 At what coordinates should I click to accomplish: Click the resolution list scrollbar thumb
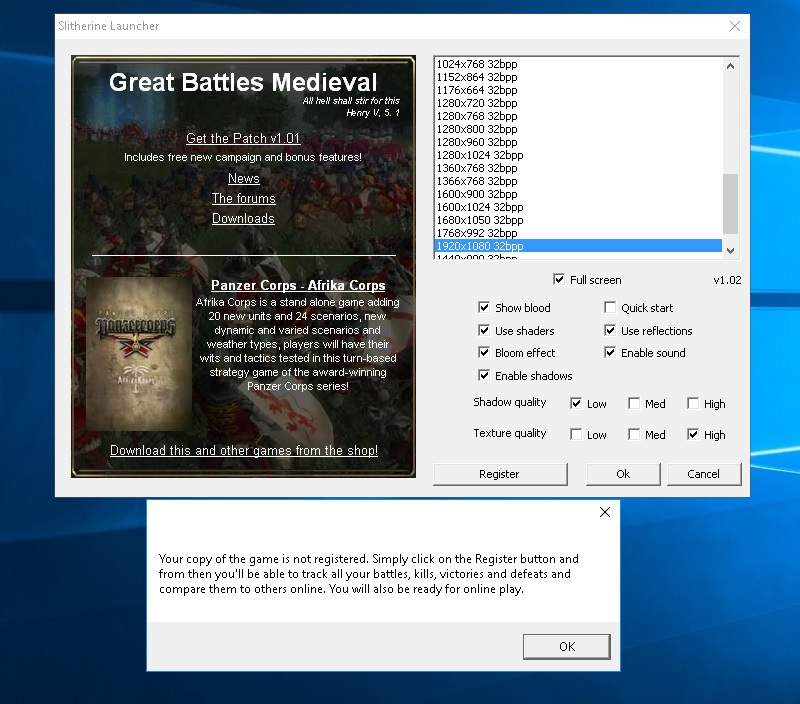pos(731,204)
